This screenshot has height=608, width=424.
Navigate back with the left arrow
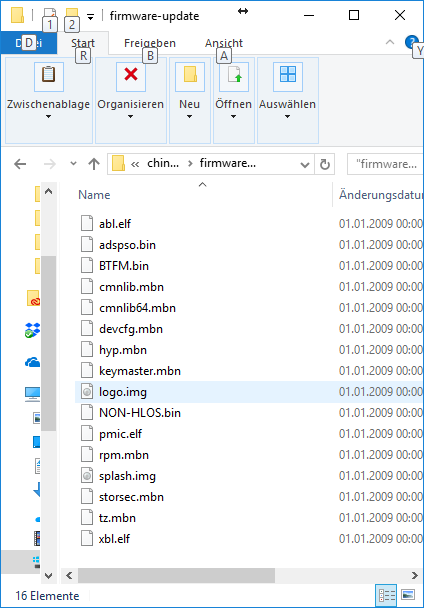(x=20, y=164)
